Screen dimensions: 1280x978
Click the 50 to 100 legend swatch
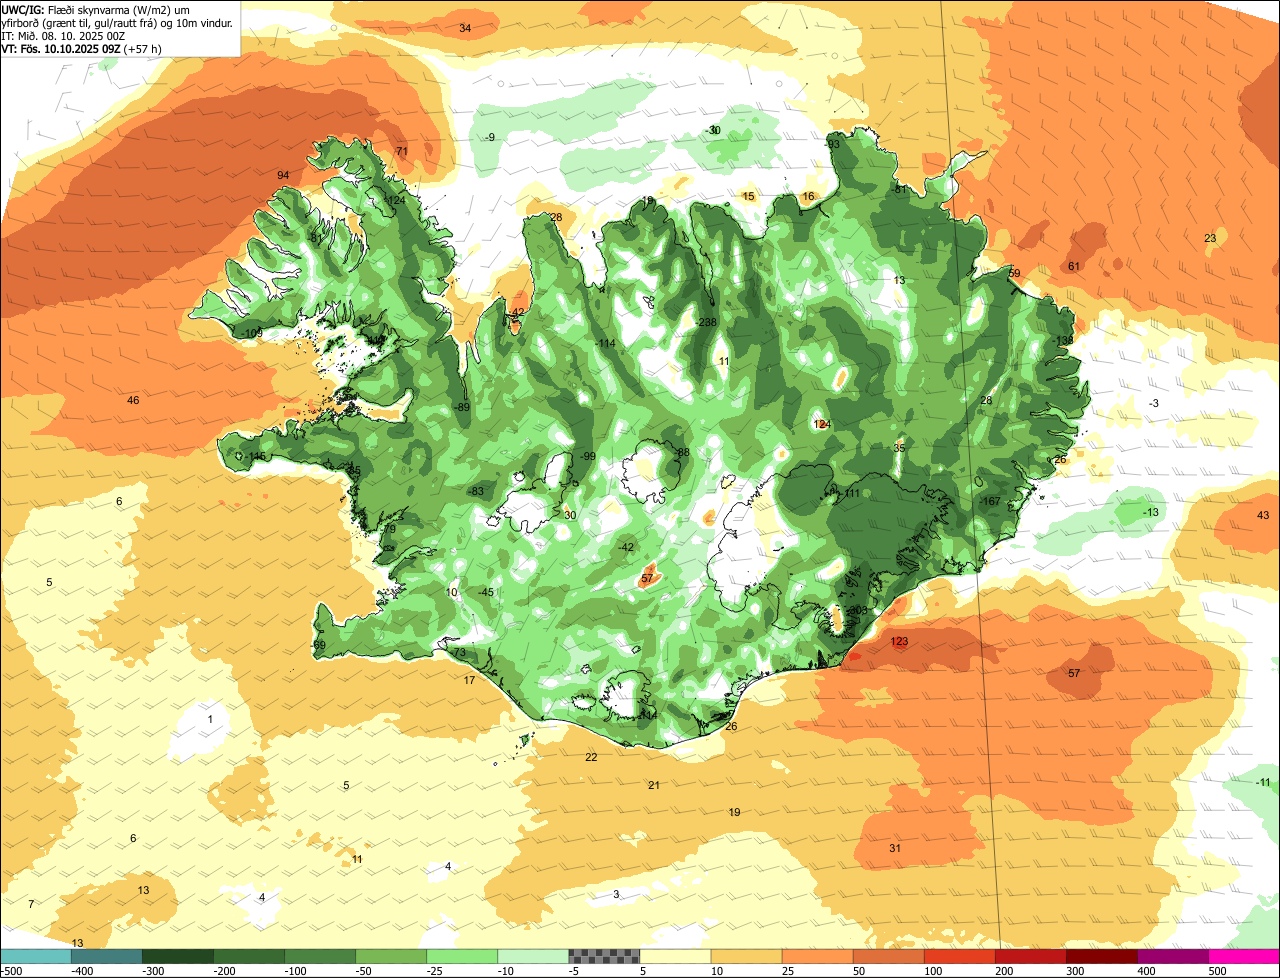coord(888,956)
